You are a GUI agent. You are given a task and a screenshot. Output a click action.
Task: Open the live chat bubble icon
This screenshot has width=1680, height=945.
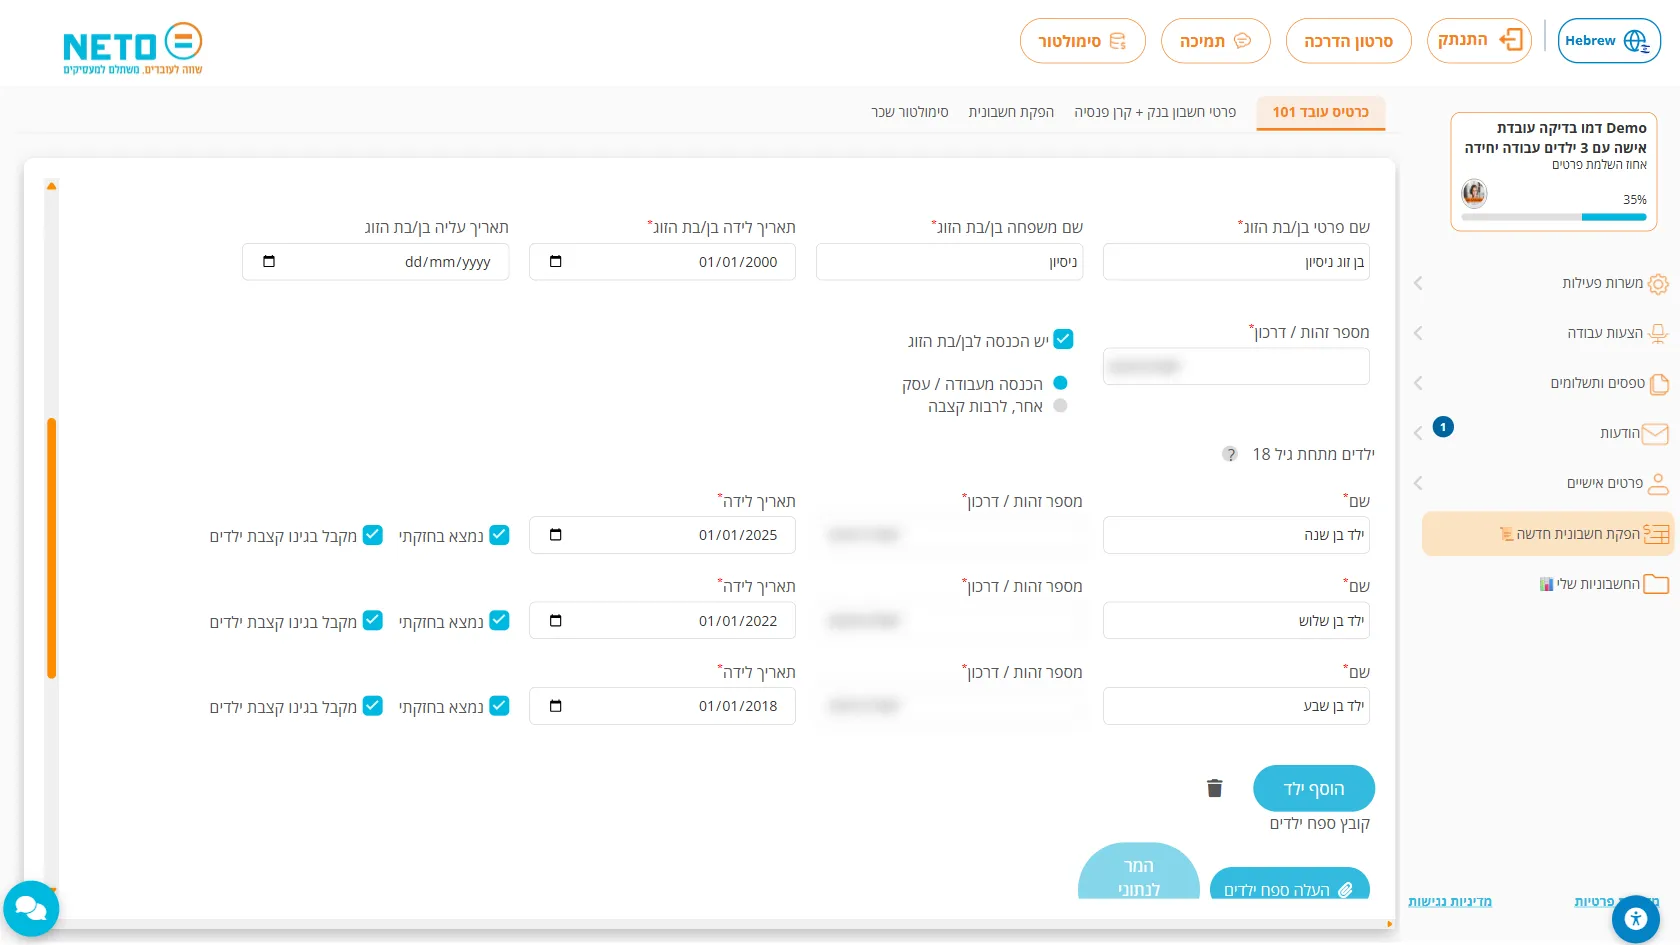[x=31, y=908]
